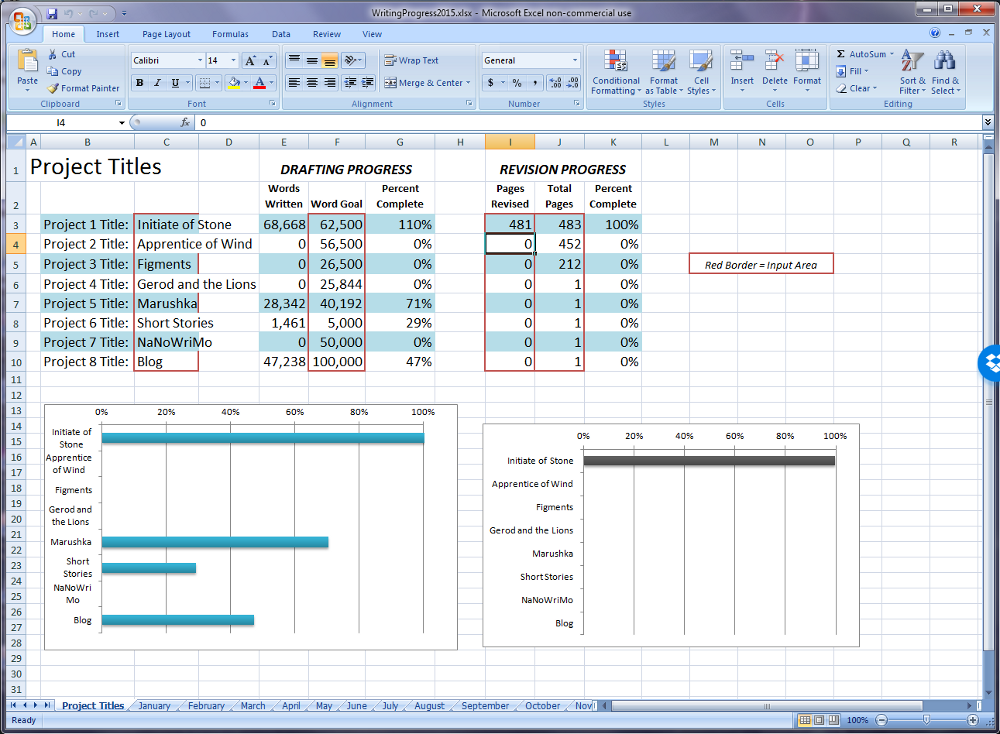Click the Percent Style icon
This screenshot has height=734, width=1000.
[516, 83]
